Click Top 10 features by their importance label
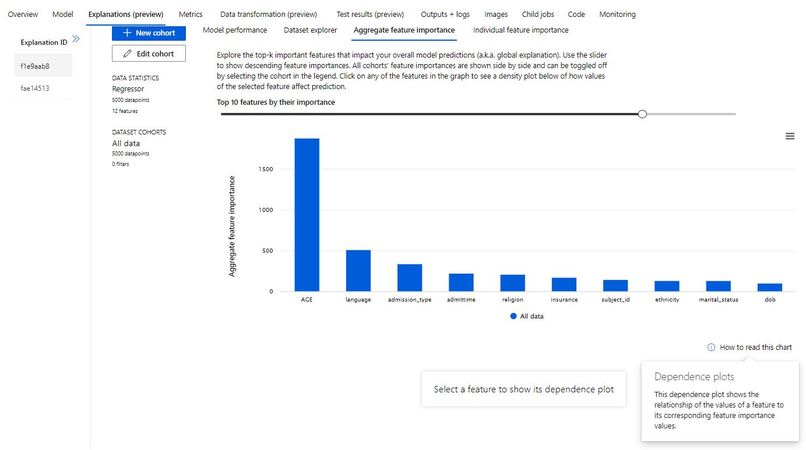The width and height of the screenshot is (806, 450). coord(276,102)
